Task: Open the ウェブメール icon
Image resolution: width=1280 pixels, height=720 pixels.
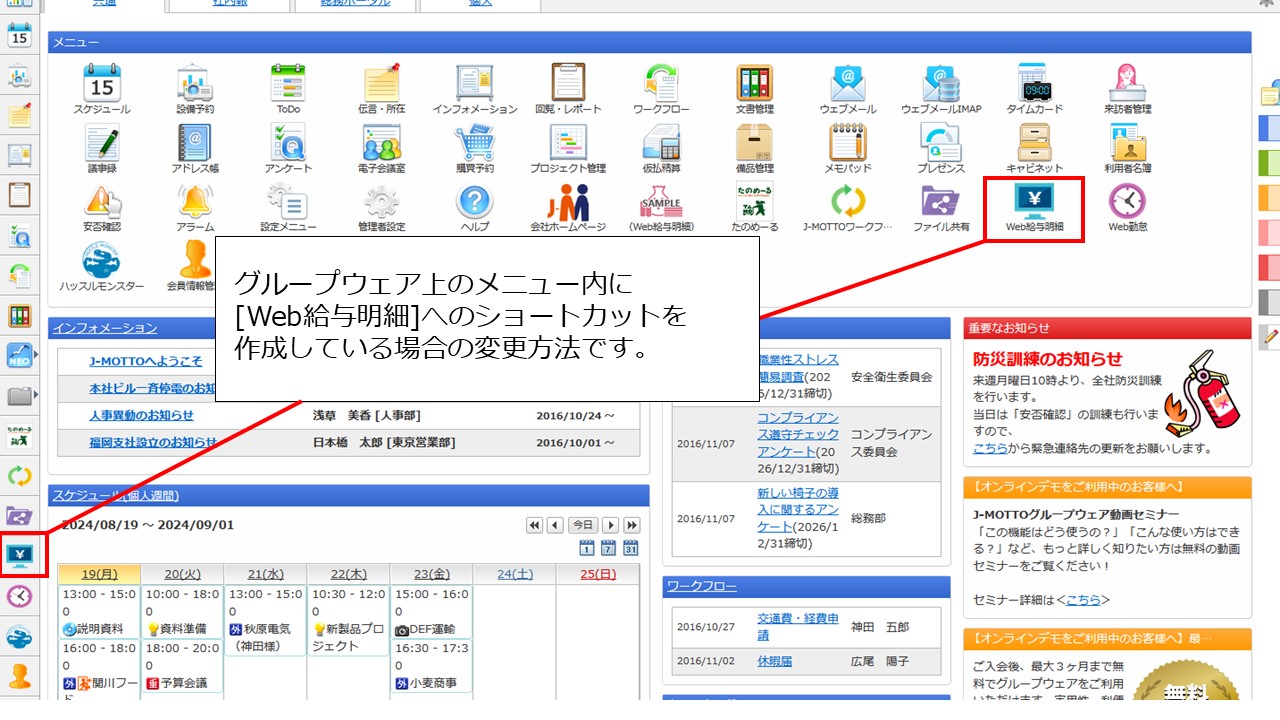Action: (848, 88)
